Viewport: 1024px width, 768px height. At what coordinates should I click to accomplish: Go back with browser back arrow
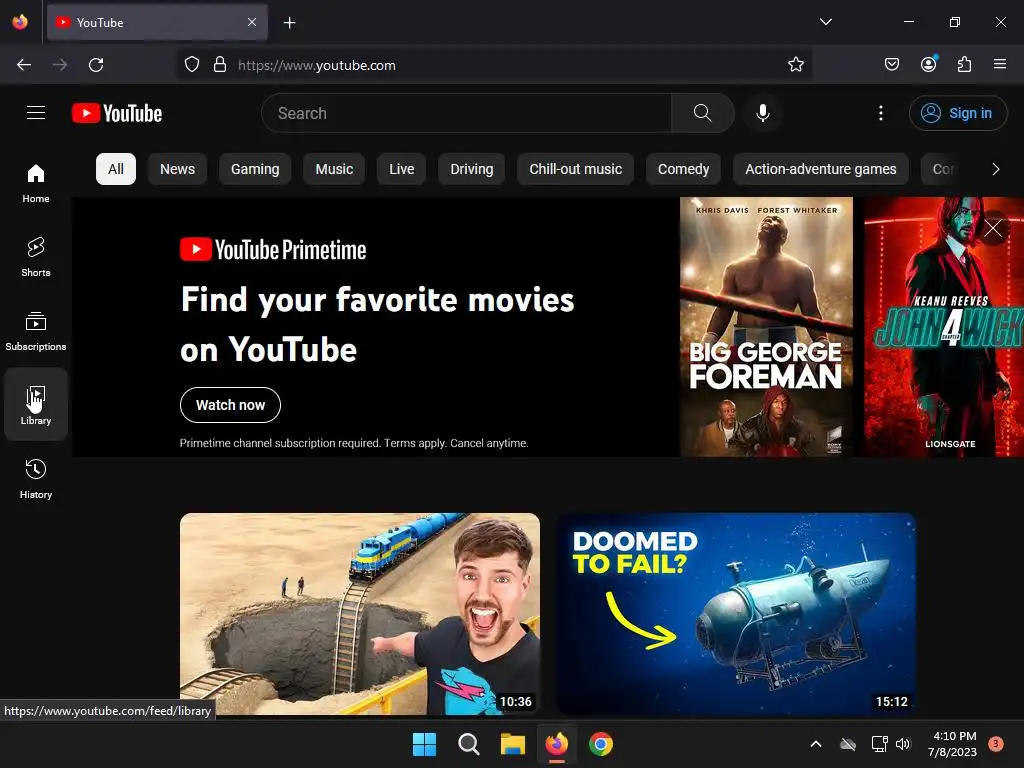[x=24, y=65]
